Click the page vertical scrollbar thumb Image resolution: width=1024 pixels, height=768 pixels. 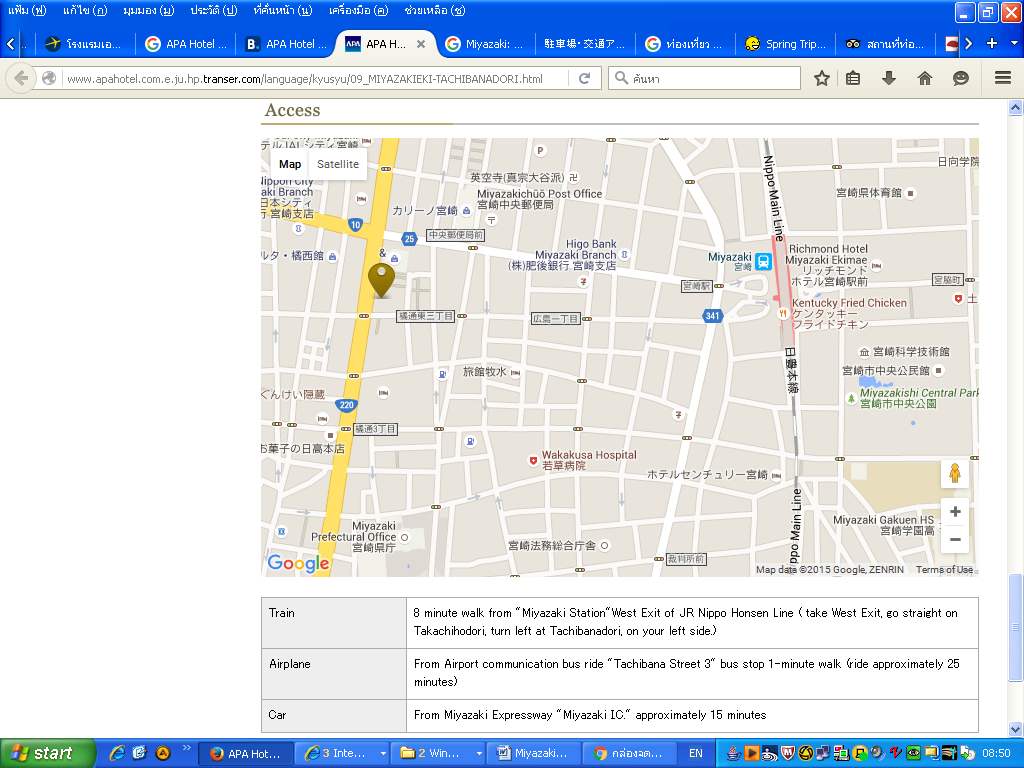click(1015, 627)
